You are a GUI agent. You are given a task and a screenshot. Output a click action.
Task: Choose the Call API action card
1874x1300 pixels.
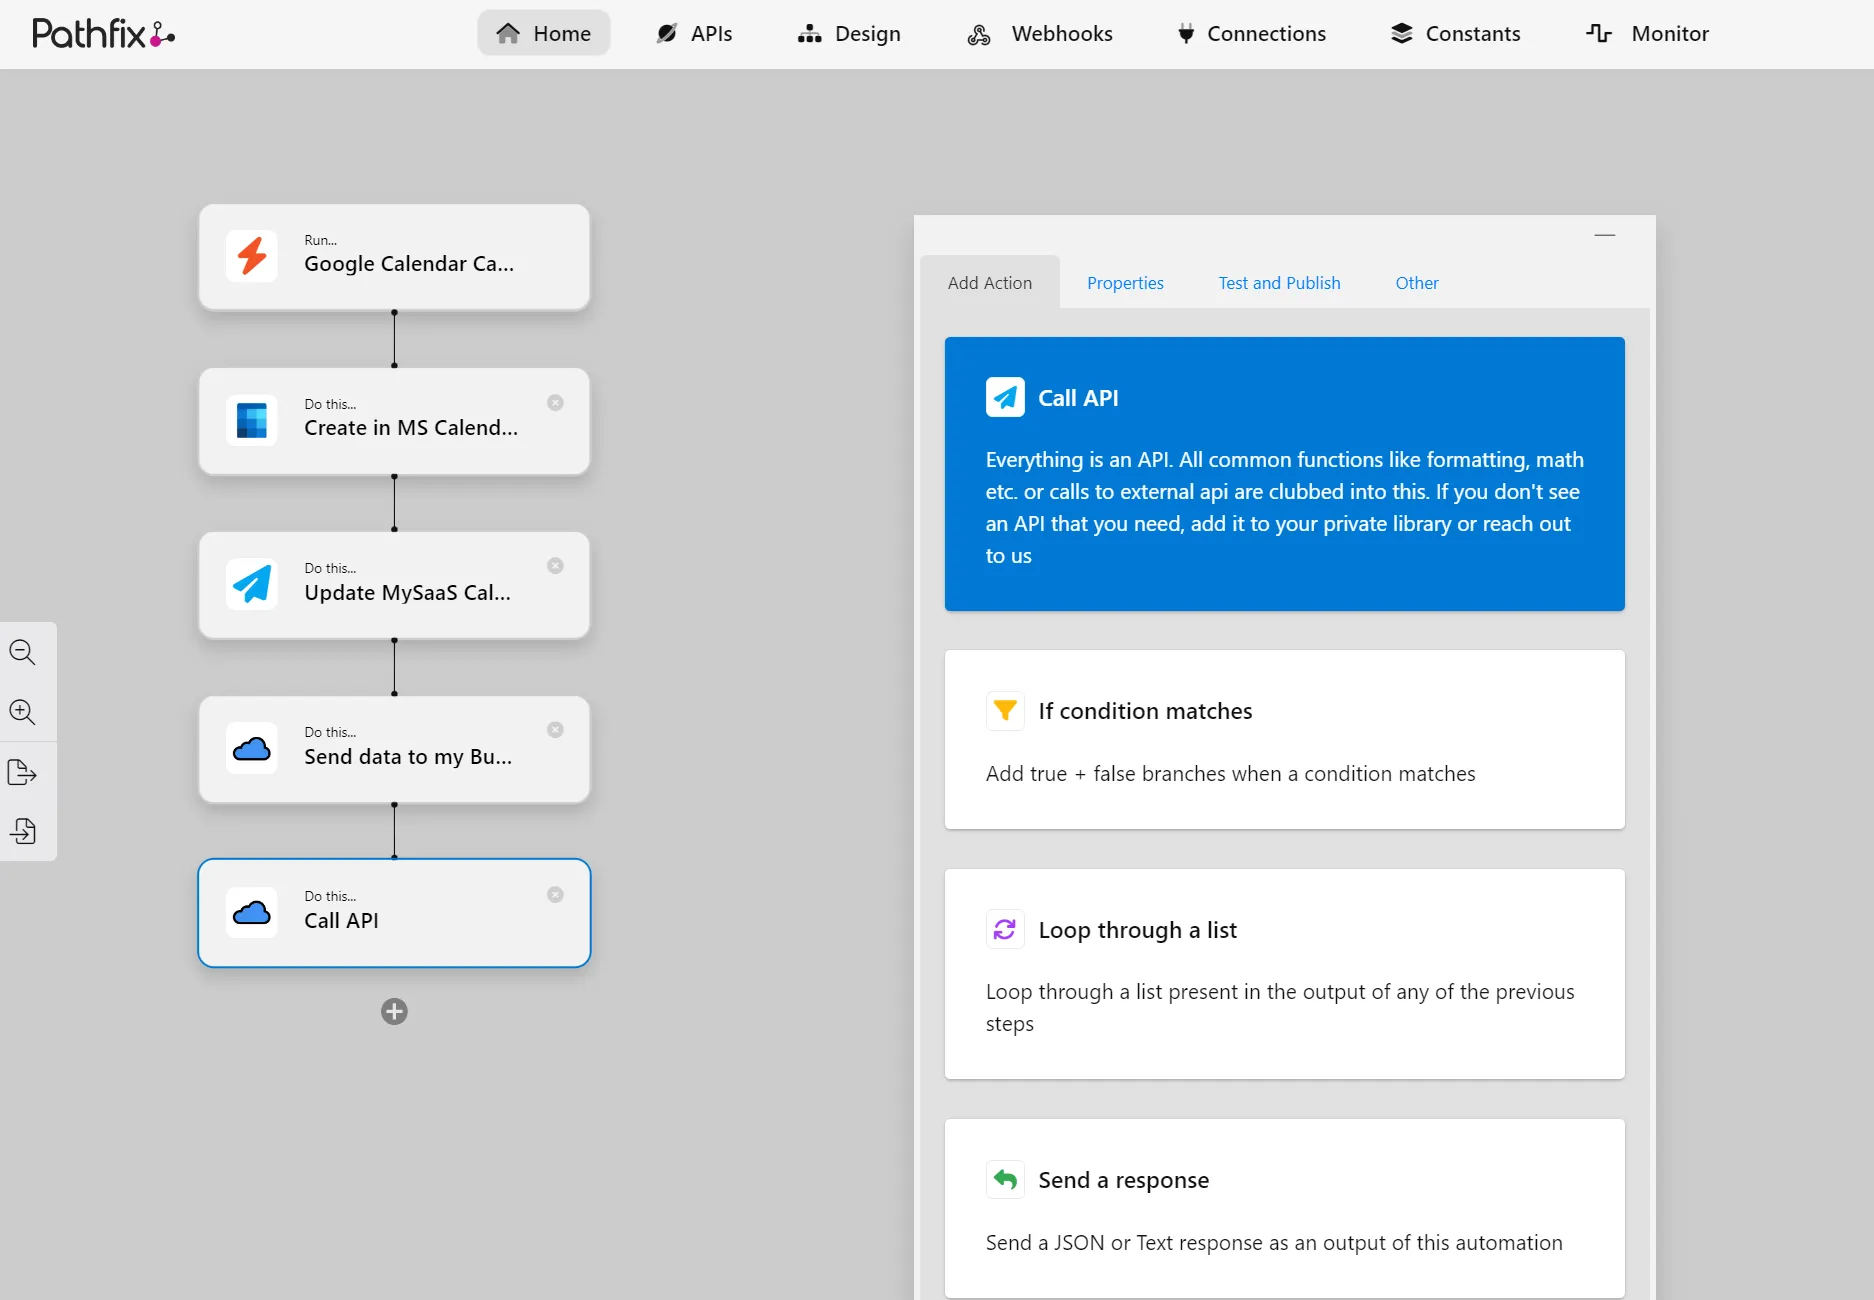tap(1284, 474)
